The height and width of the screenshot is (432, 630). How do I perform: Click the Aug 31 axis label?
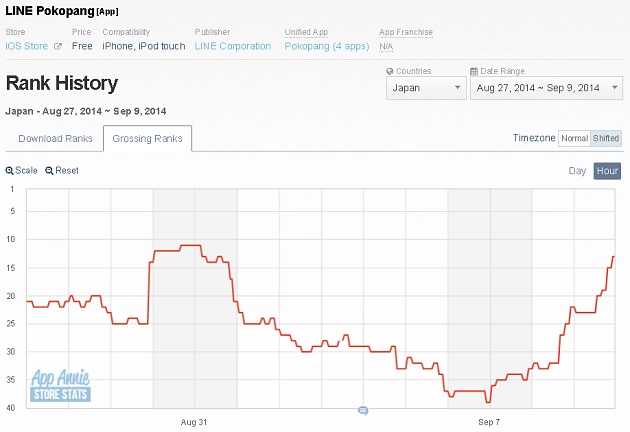pyautogui.click(x=194, y=422)
